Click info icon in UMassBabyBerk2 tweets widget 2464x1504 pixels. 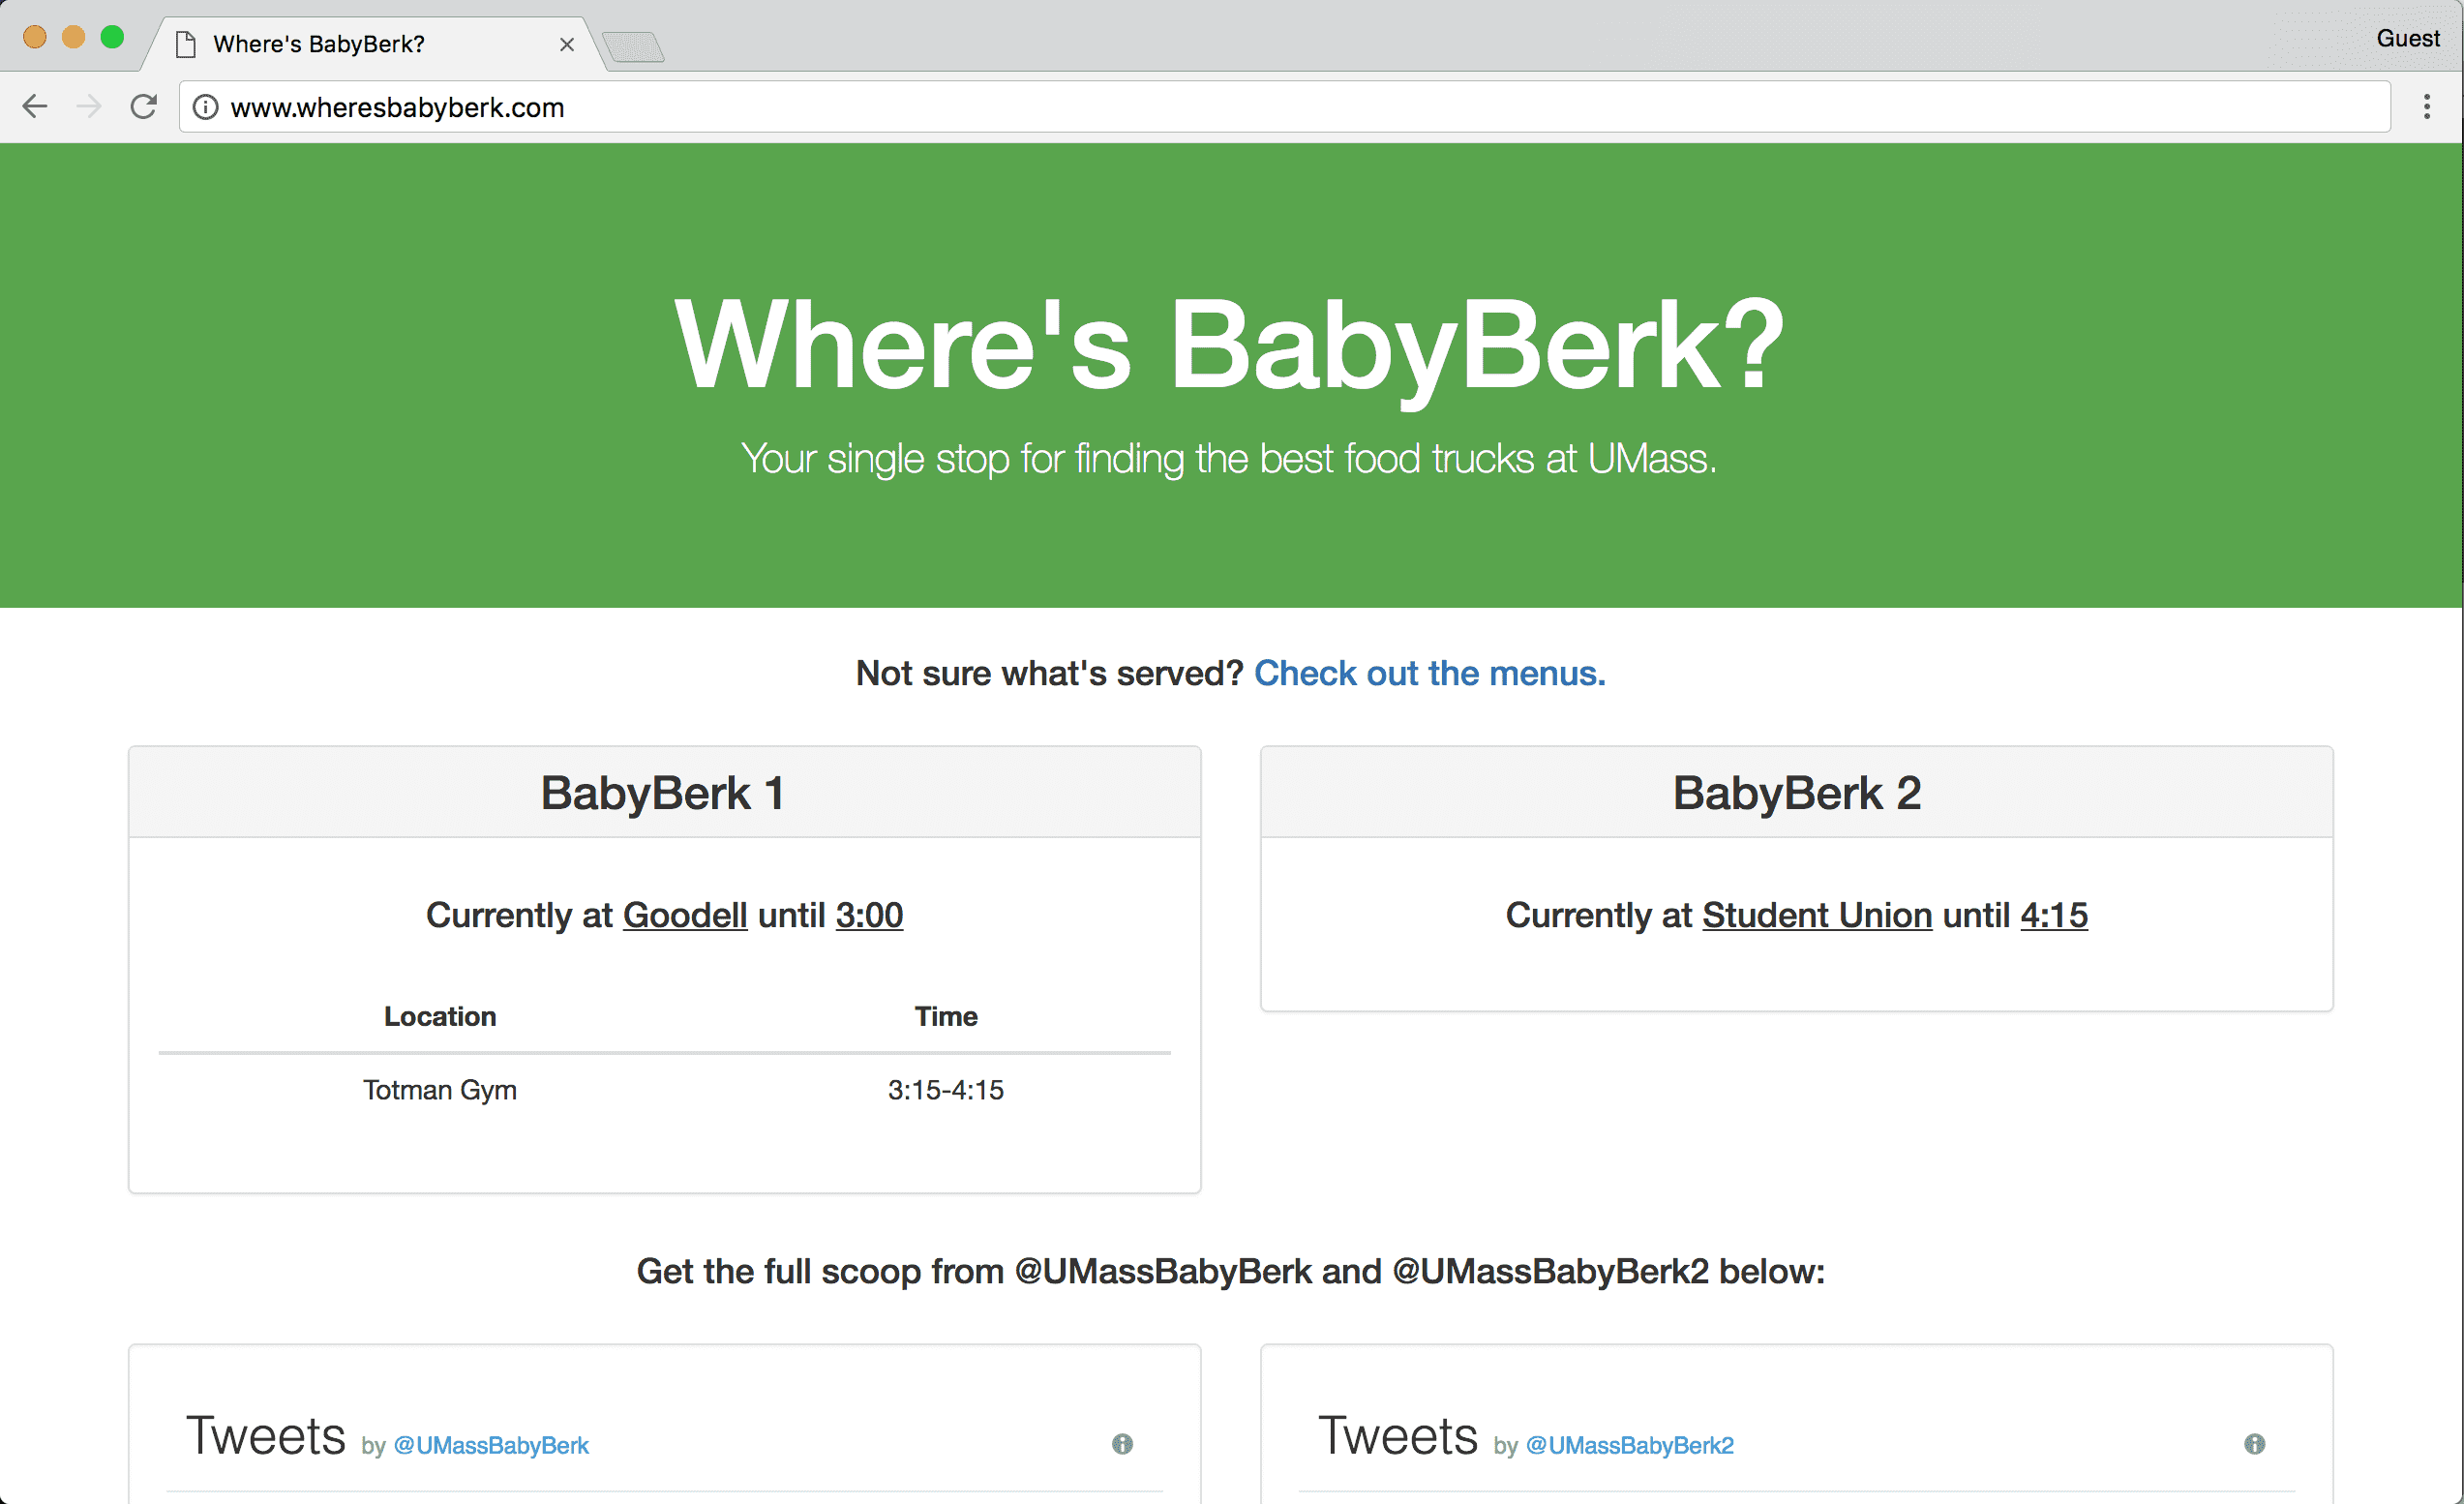[x=2254, y=1443]
